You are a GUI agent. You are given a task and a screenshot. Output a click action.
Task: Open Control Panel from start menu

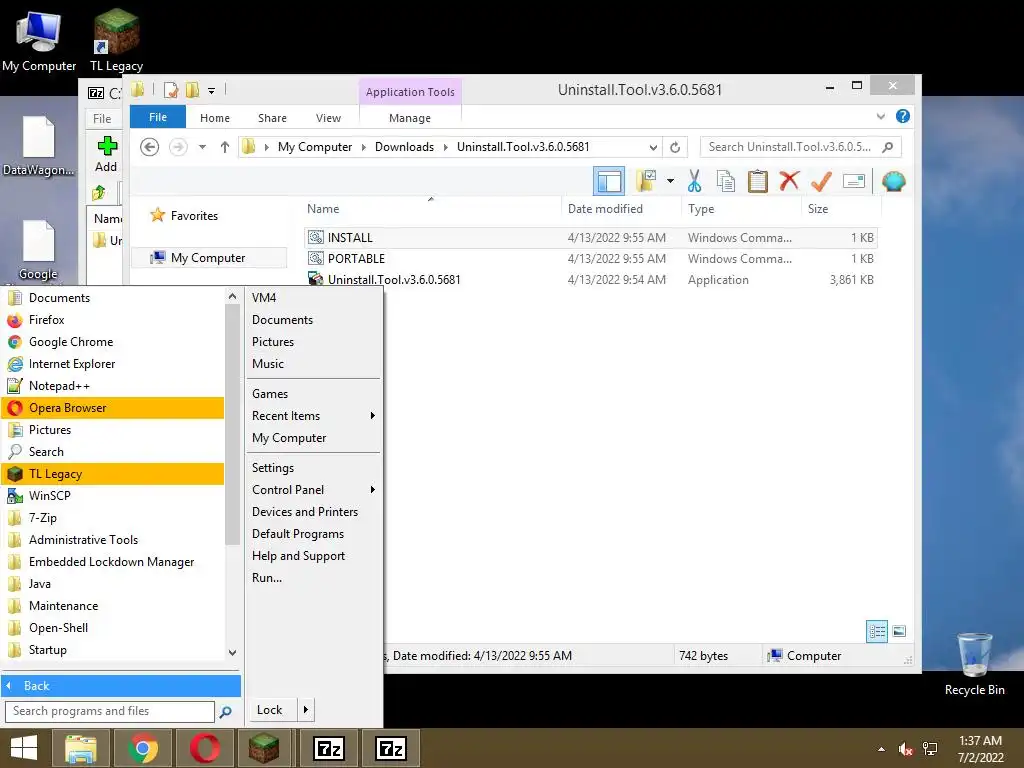314,490
